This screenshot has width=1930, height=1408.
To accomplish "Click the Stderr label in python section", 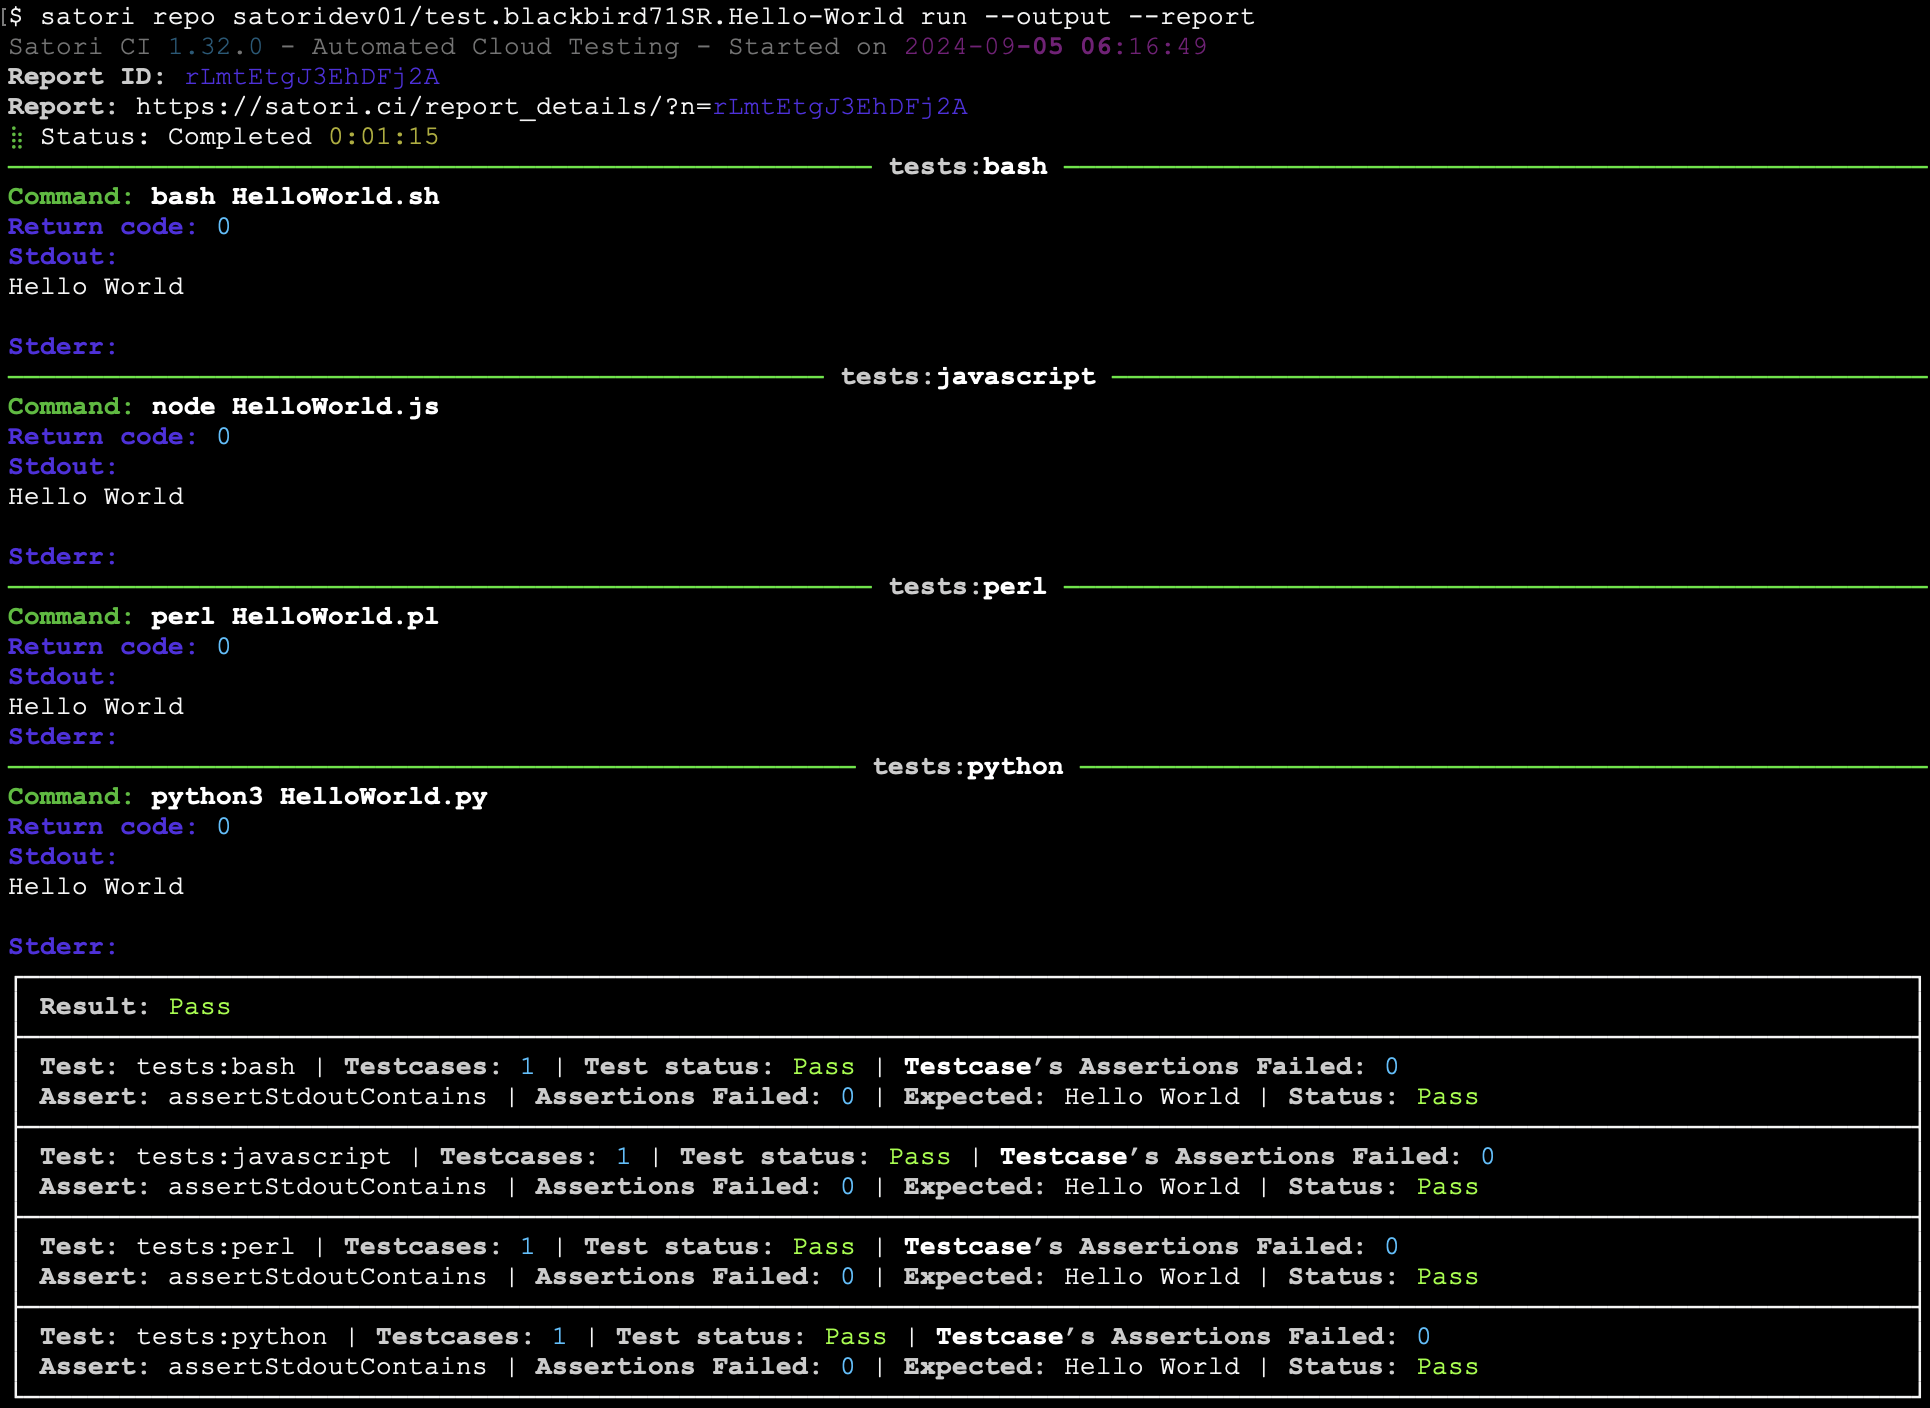I will point(62,947).
